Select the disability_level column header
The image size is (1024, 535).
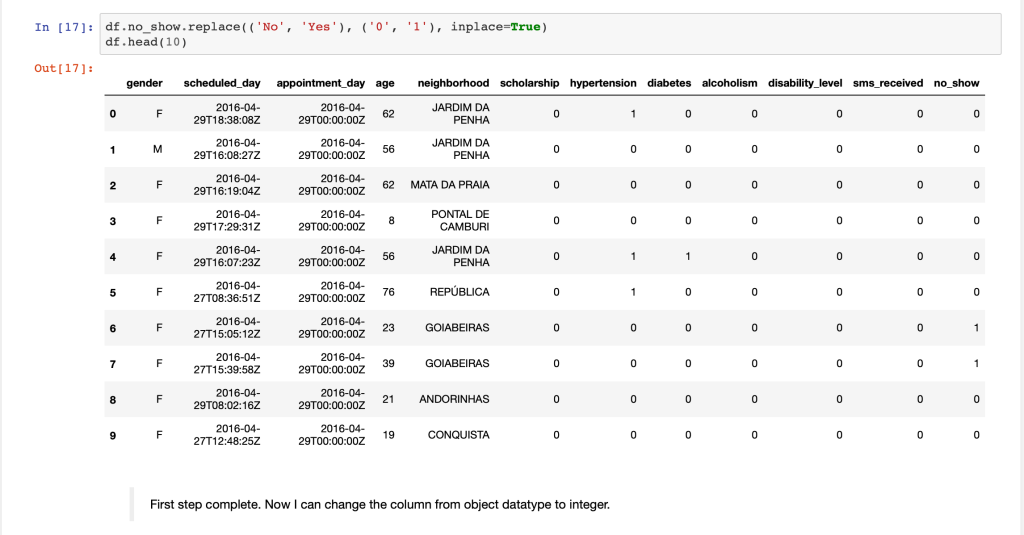pos(805,83)
